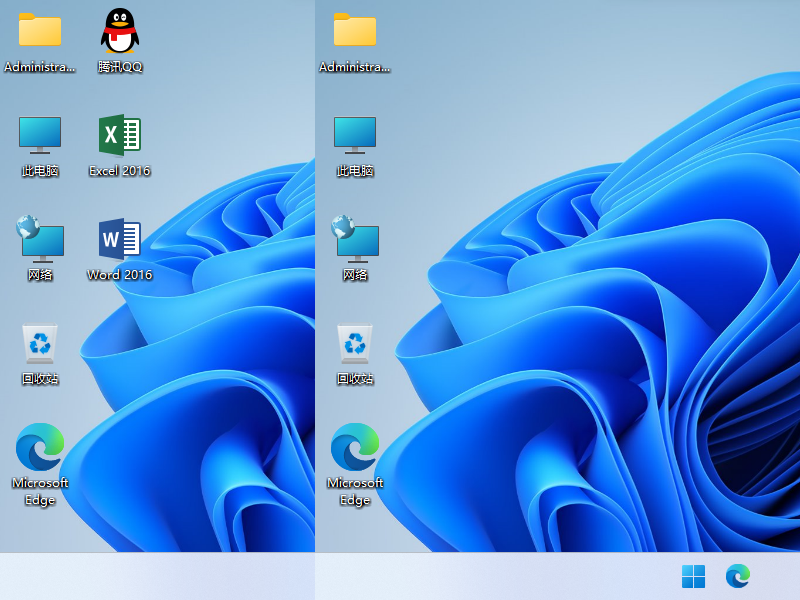This screenshot has height=600, width=800.
Task: Select 回收站 on the right desktop
Action: pyautogui.click(x=355, y=343)
